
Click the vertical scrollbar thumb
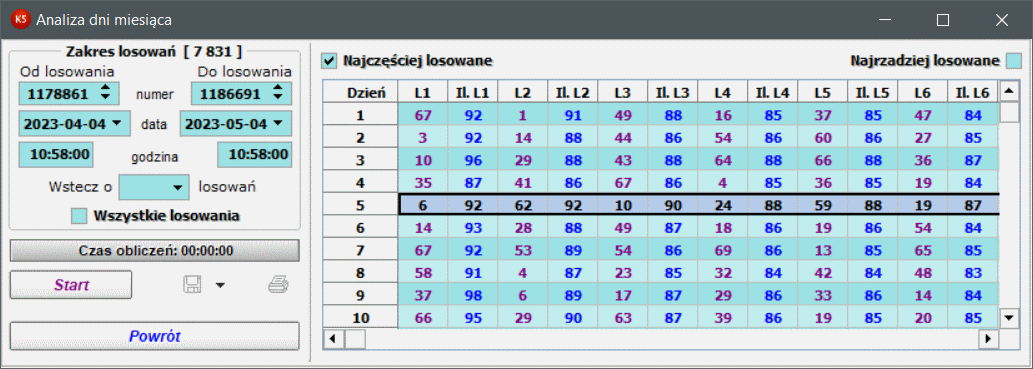1009,113
